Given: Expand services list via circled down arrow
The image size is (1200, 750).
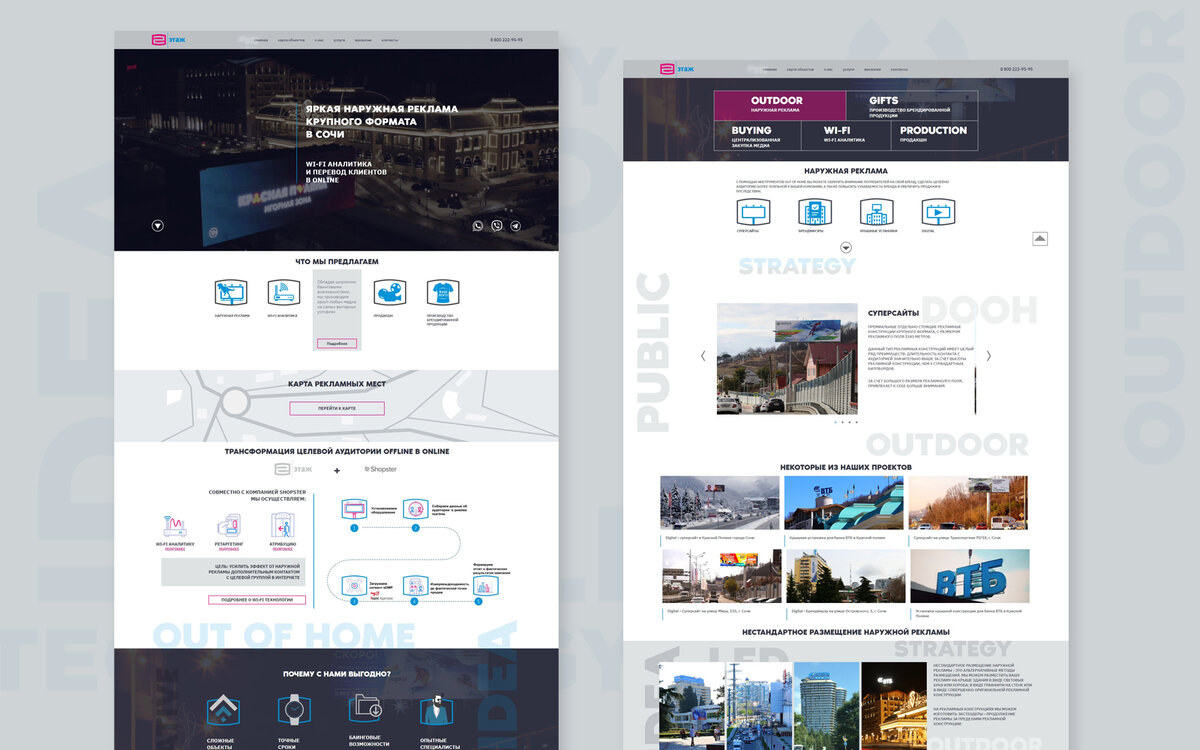Looking at the screenshot, I should pyautogui.click(x=846, y=247).
